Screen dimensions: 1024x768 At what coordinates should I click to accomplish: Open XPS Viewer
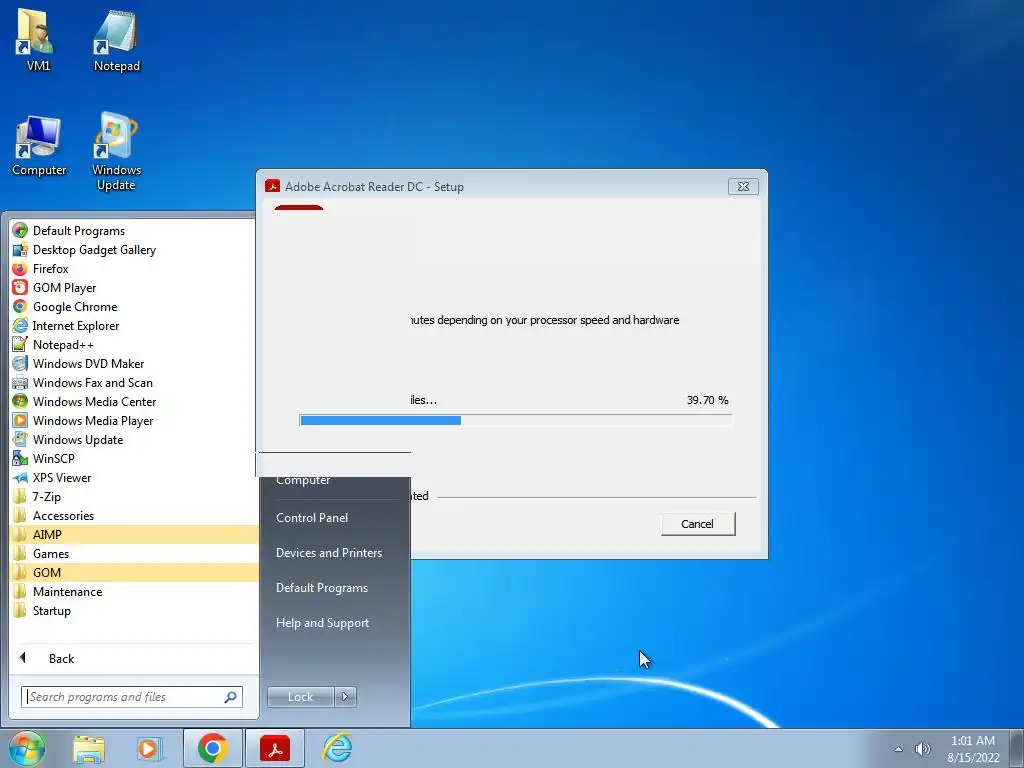(x=133, y=477)
